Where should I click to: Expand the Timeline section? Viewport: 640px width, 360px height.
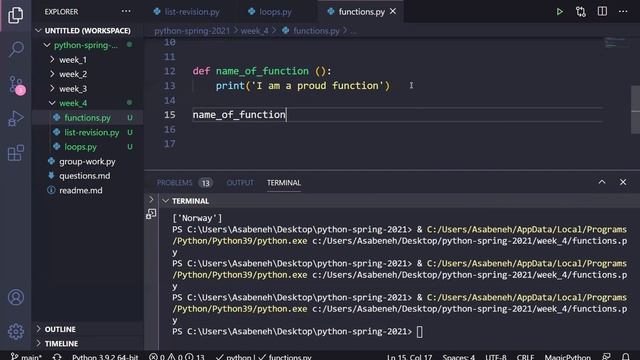tap(87, 343)
